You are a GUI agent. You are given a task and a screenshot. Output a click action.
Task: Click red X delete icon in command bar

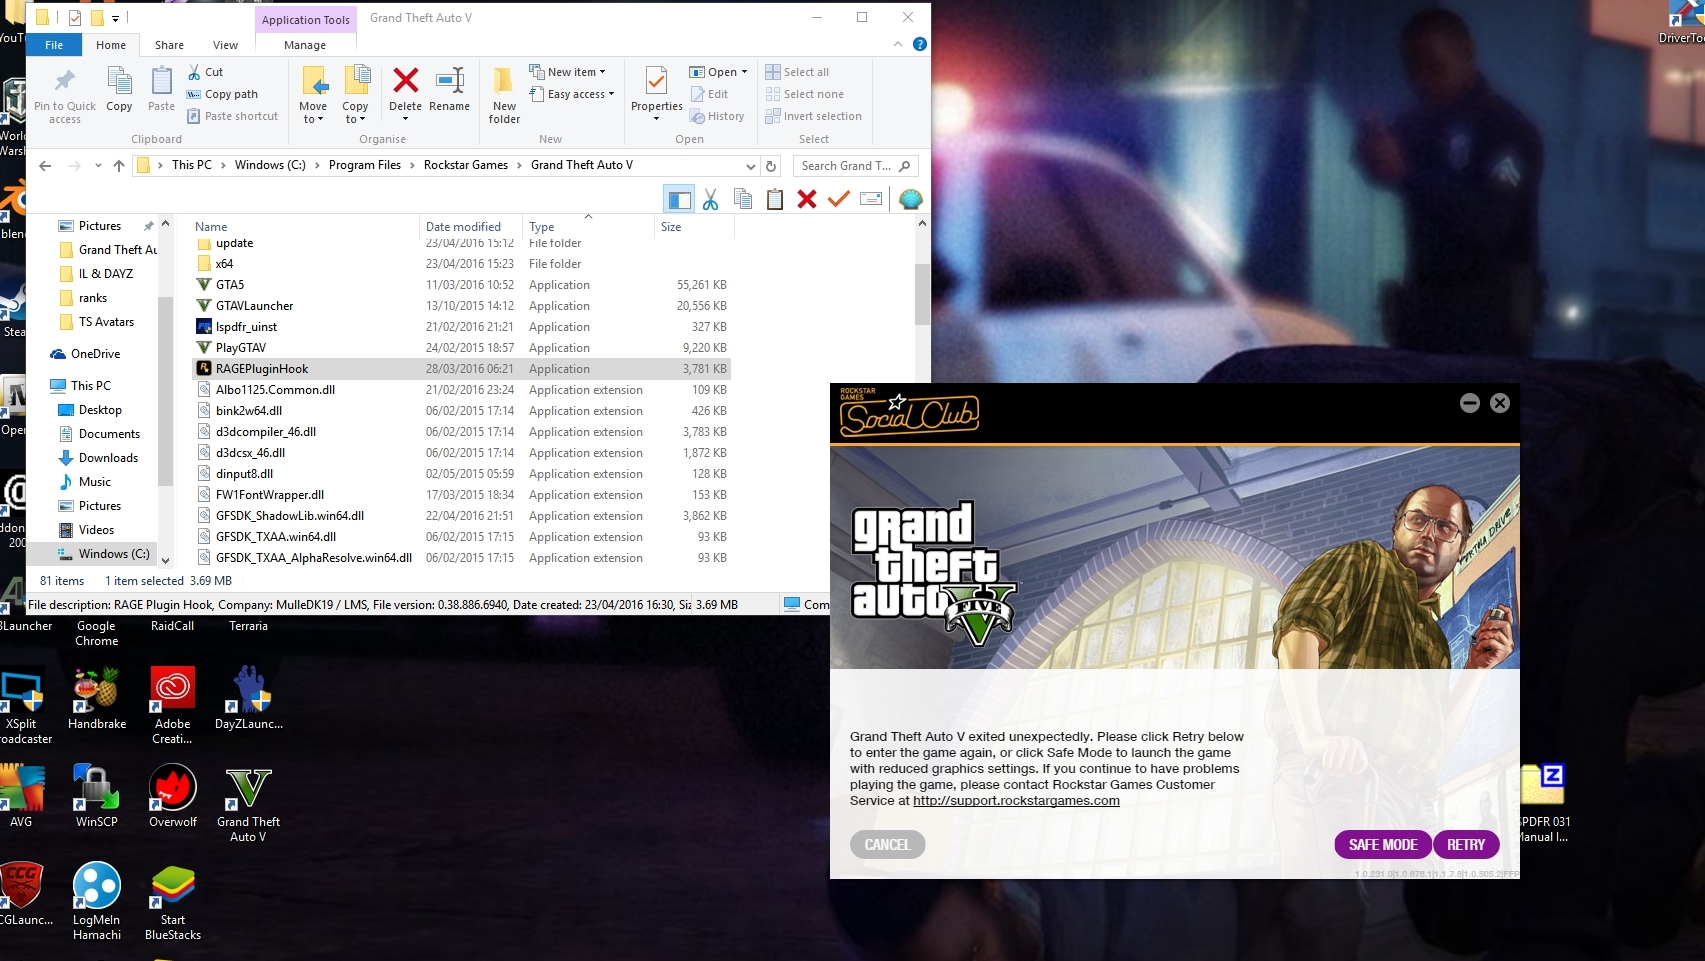[x=807, y=200]
